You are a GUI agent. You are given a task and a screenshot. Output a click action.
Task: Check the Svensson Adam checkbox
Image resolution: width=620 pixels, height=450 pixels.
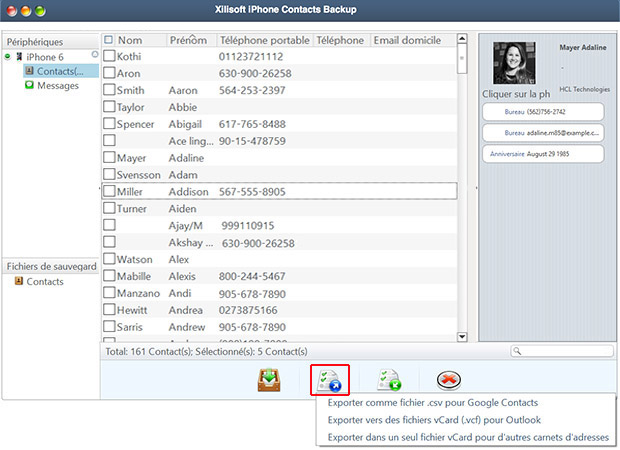pos(109,174)
